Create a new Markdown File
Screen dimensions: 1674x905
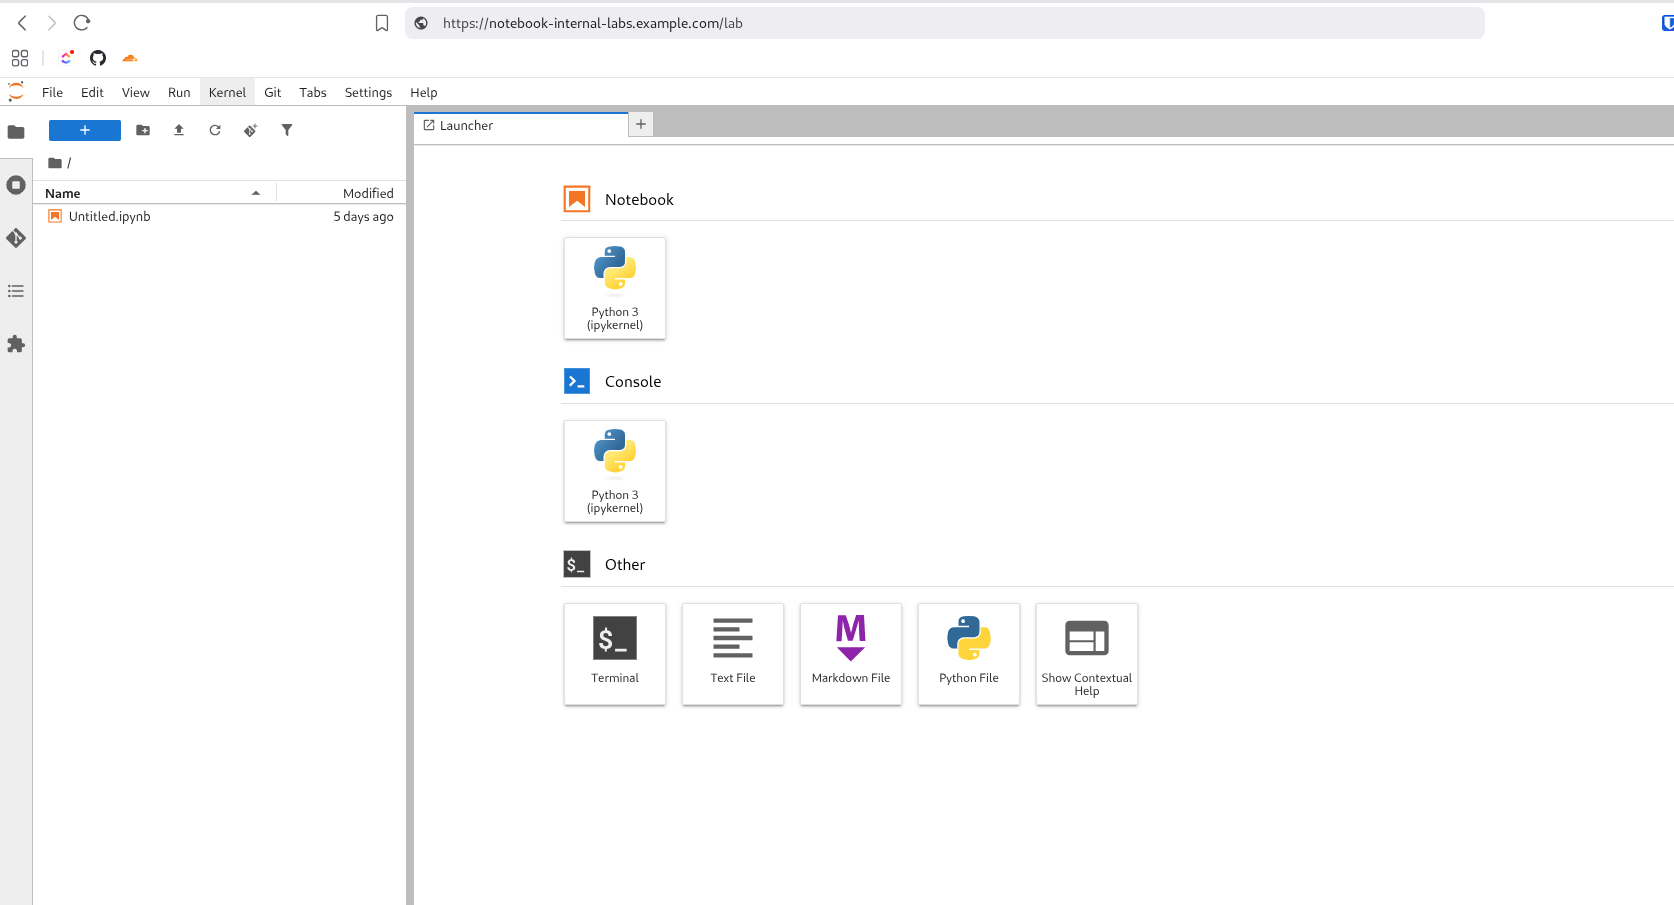pos(850,654)
